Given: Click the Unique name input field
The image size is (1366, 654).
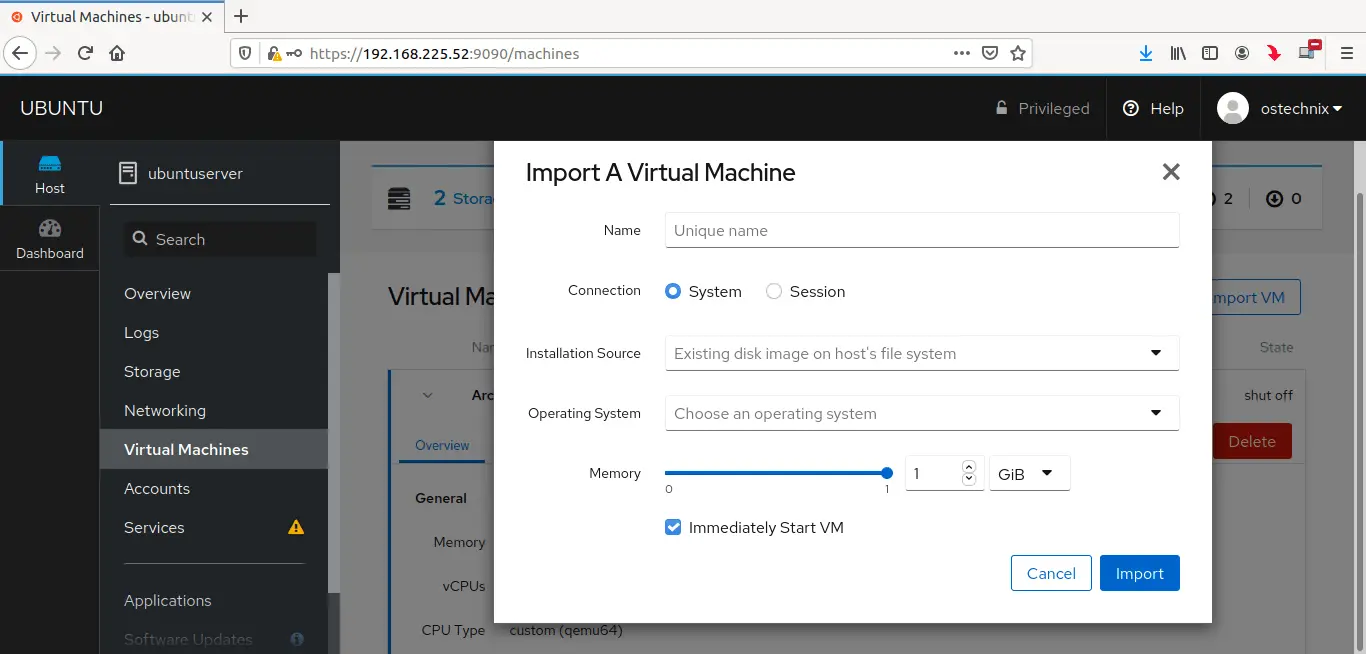Looking at the screenshot, I should (920, 230).
